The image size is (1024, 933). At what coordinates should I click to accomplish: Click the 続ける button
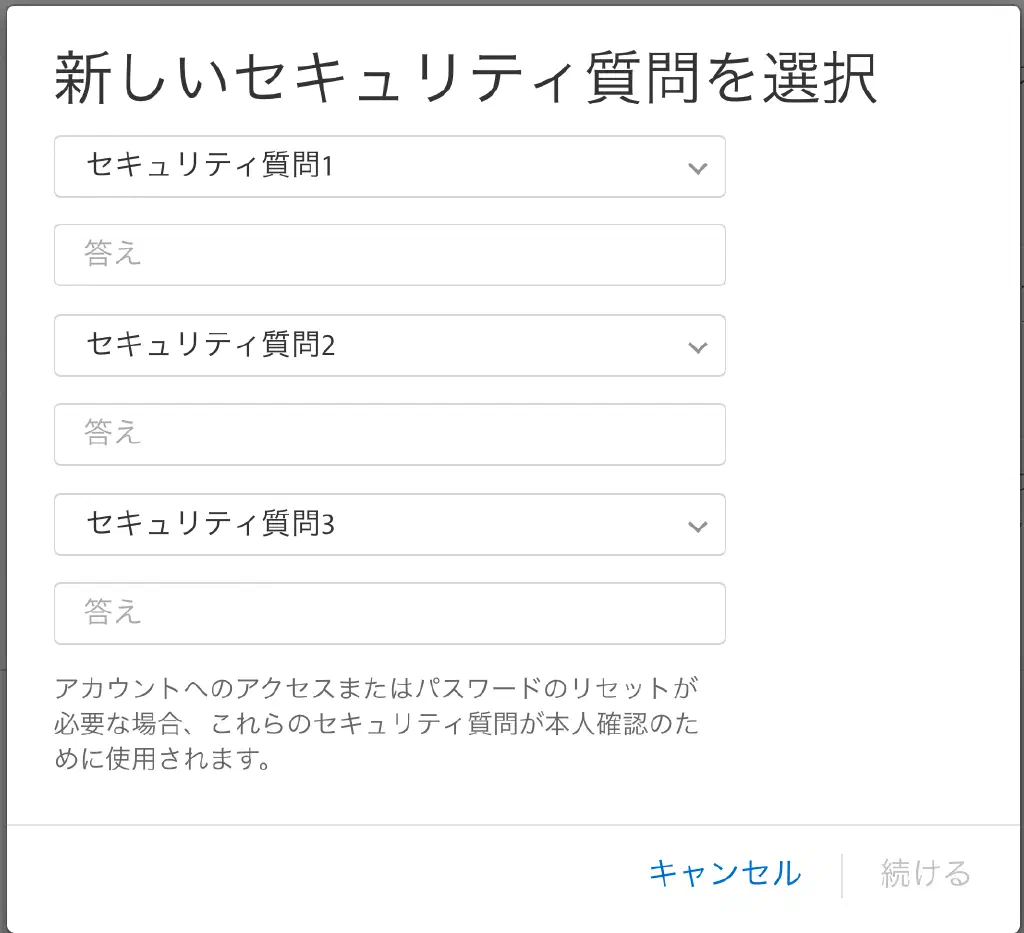[925, 874]
